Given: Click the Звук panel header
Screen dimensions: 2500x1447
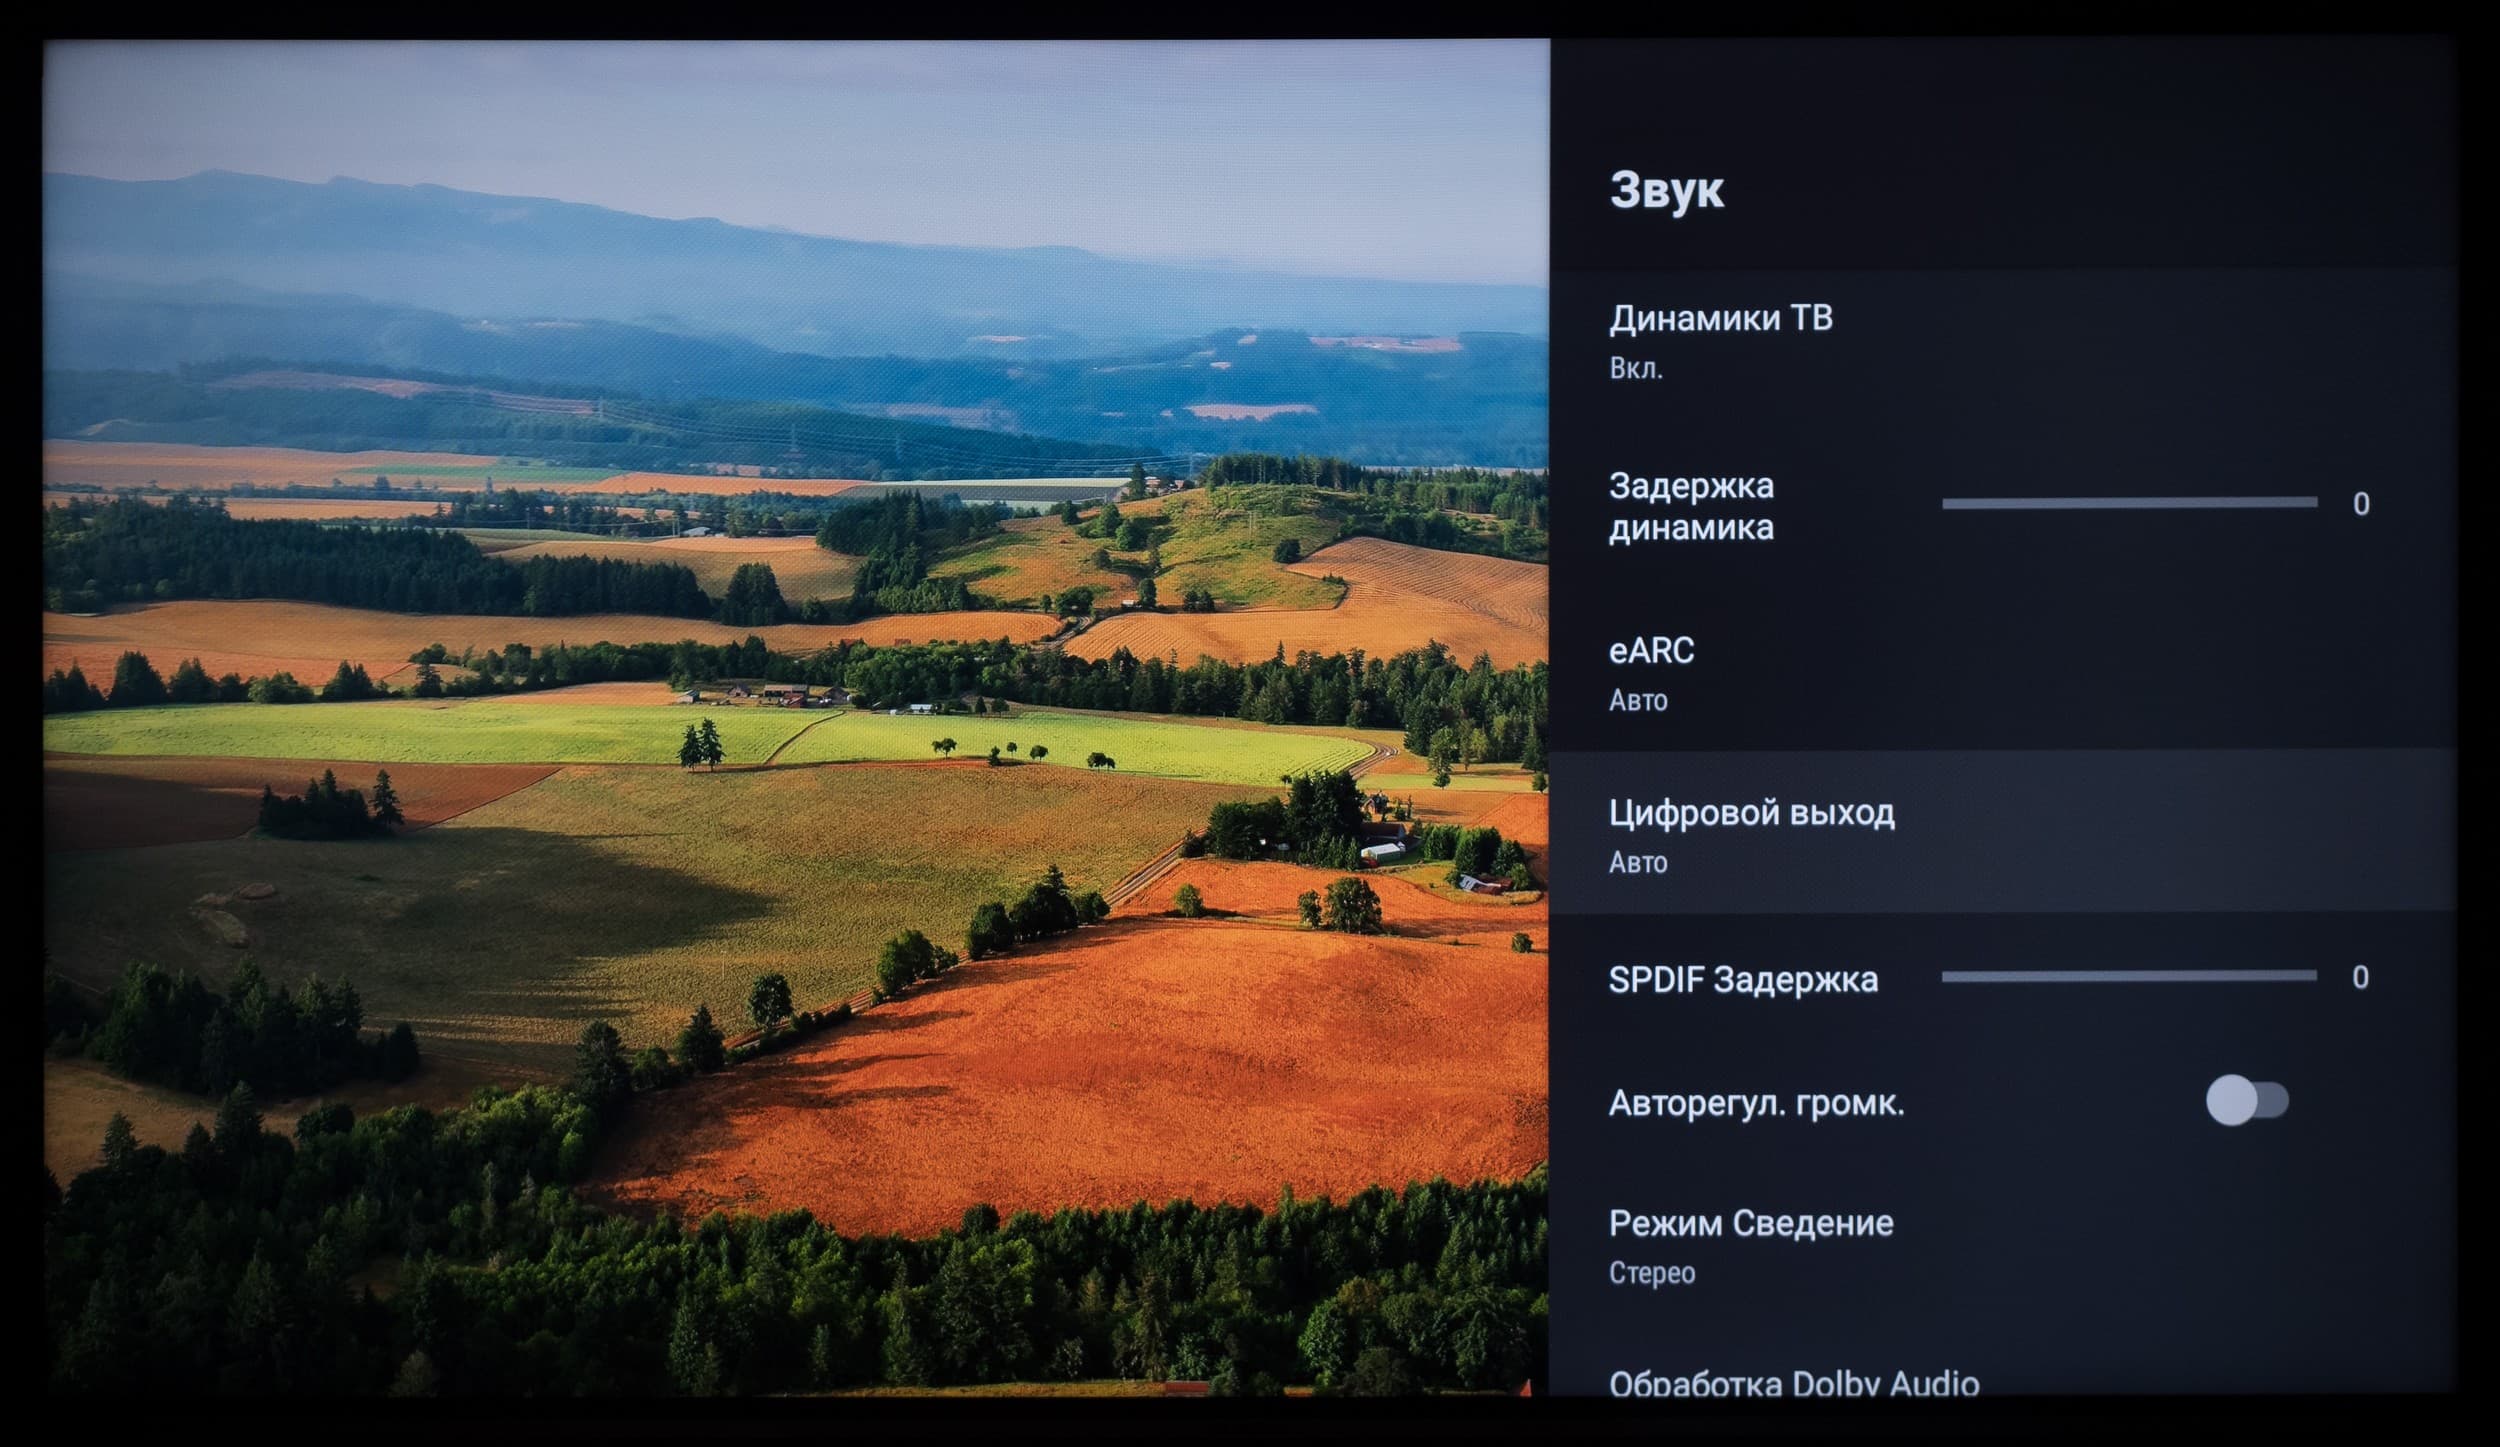Looking at the screenshot, I should pyautogui.click(x=1667, y=190).
